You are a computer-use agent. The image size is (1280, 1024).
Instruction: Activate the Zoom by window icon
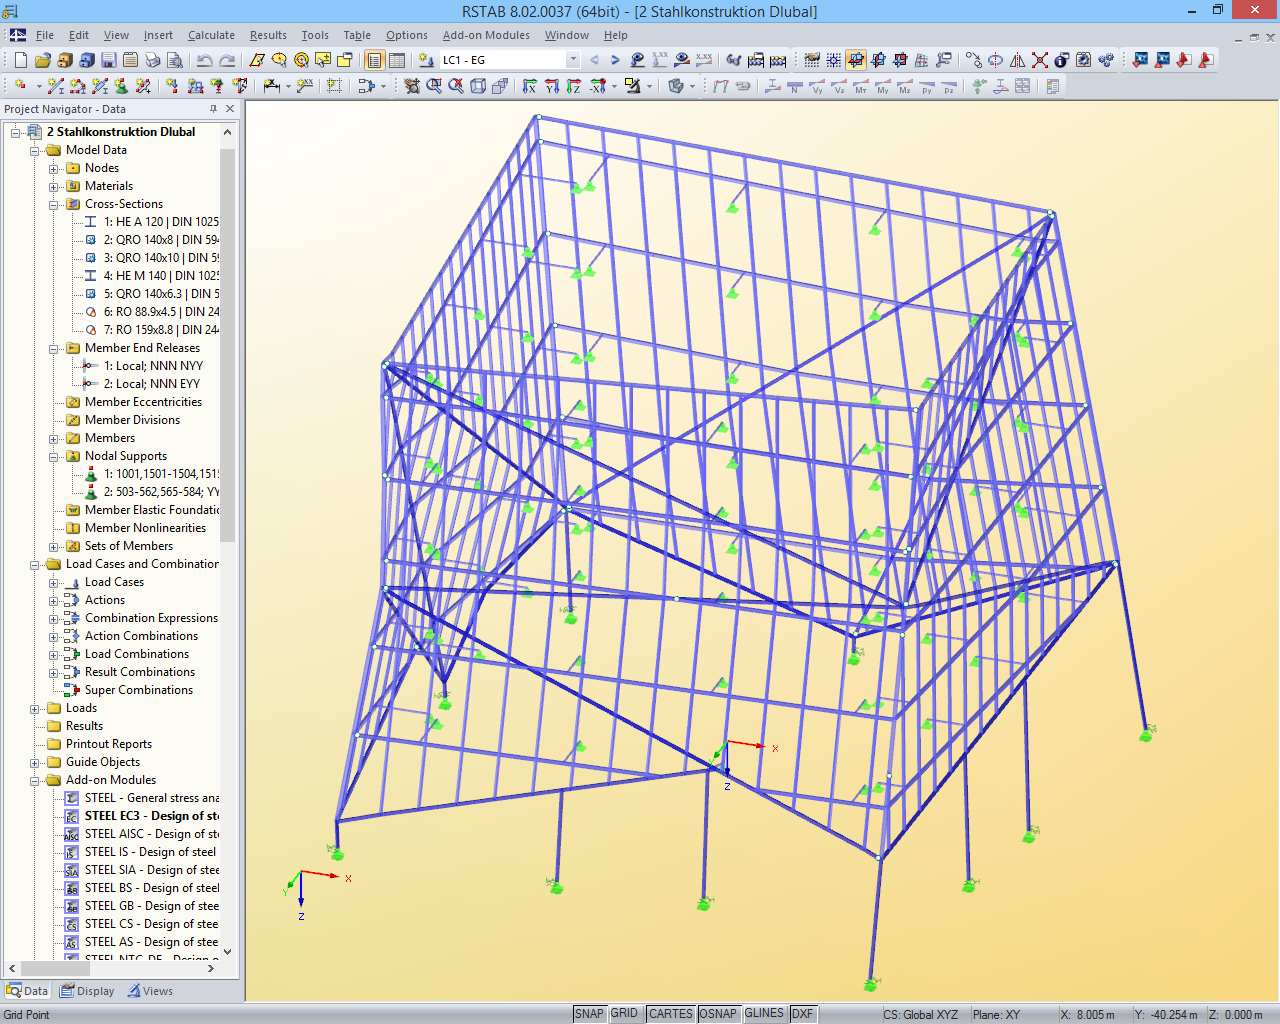[x=436, y=86]
